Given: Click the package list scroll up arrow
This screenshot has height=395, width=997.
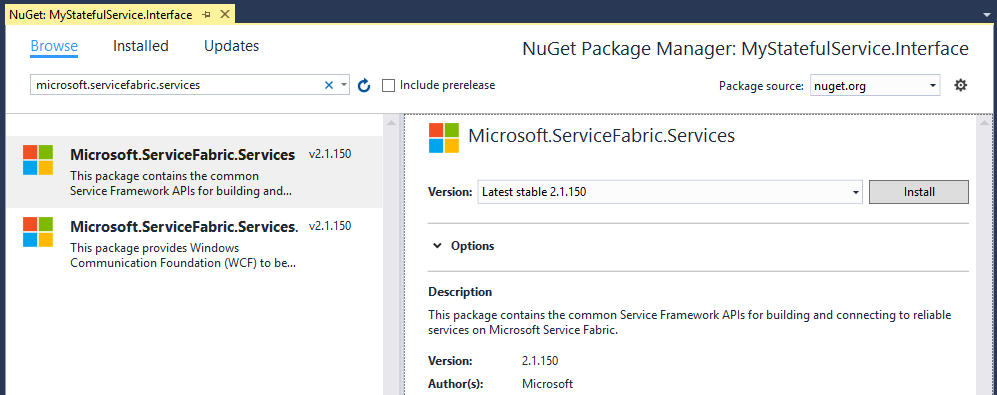Looking at the screenshot, I should (x=392, y=123).
